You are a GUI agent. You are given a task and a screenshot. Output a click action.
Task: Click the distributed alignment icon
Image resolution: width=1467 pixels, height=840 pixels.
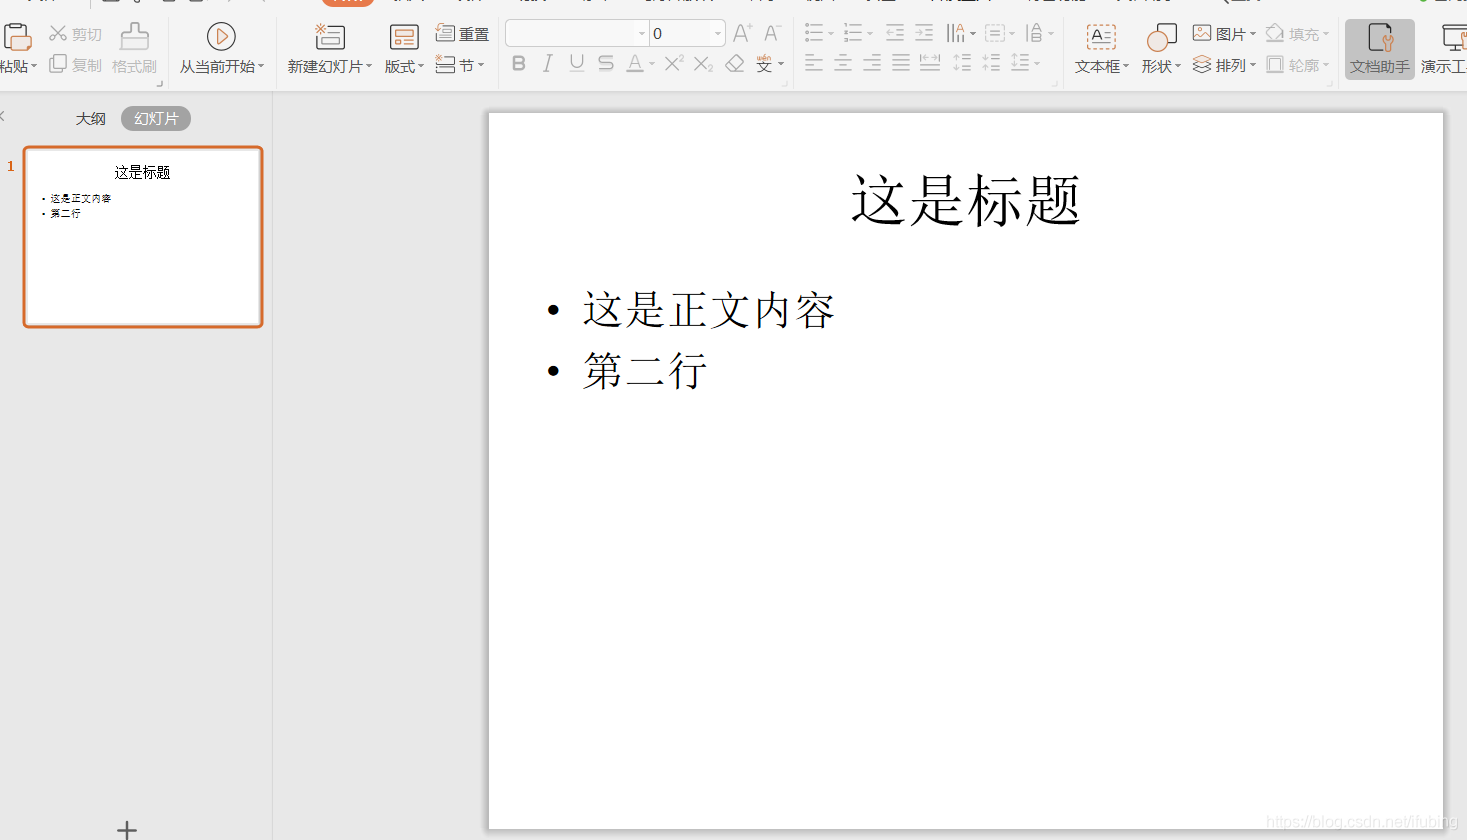[x=930, y=64]
